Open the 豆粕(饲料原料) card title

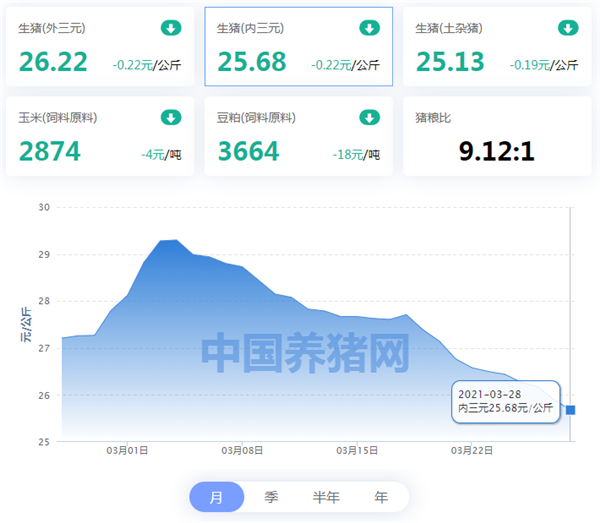point(256,118)
